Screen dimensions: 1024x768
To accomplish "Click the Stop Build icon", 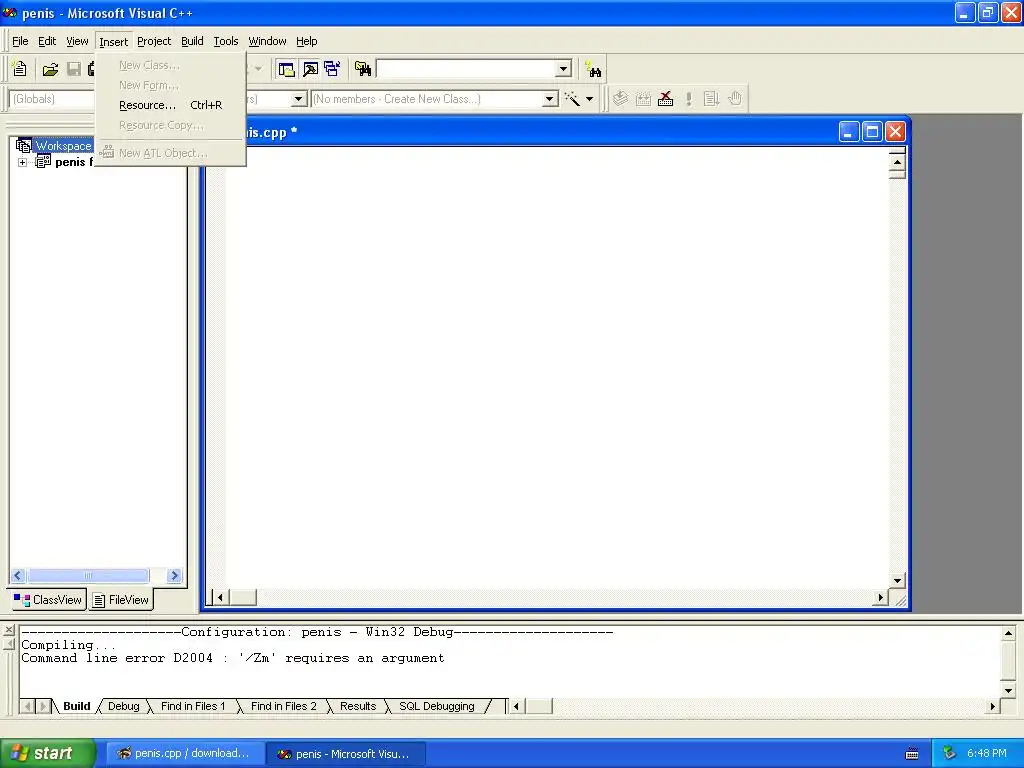I will (x=665, y=99).
